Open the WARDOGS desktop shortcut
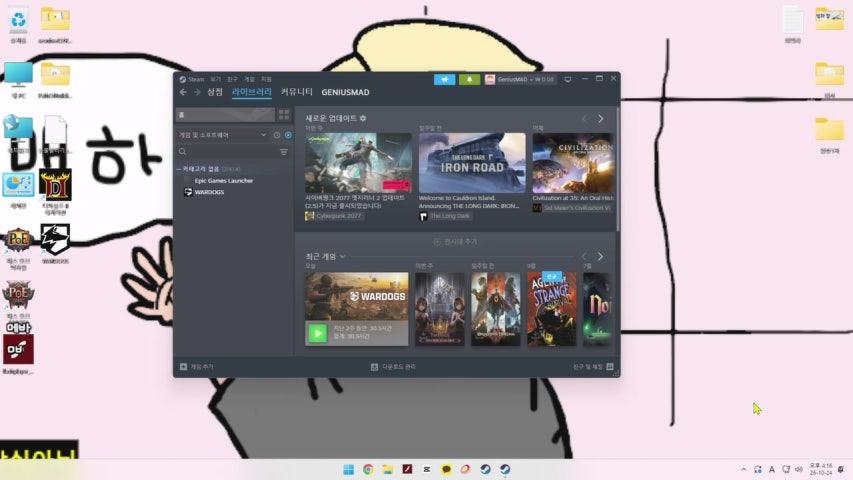Image resolution: width=853 pixels, height=480 pixels. pos(55,244)
